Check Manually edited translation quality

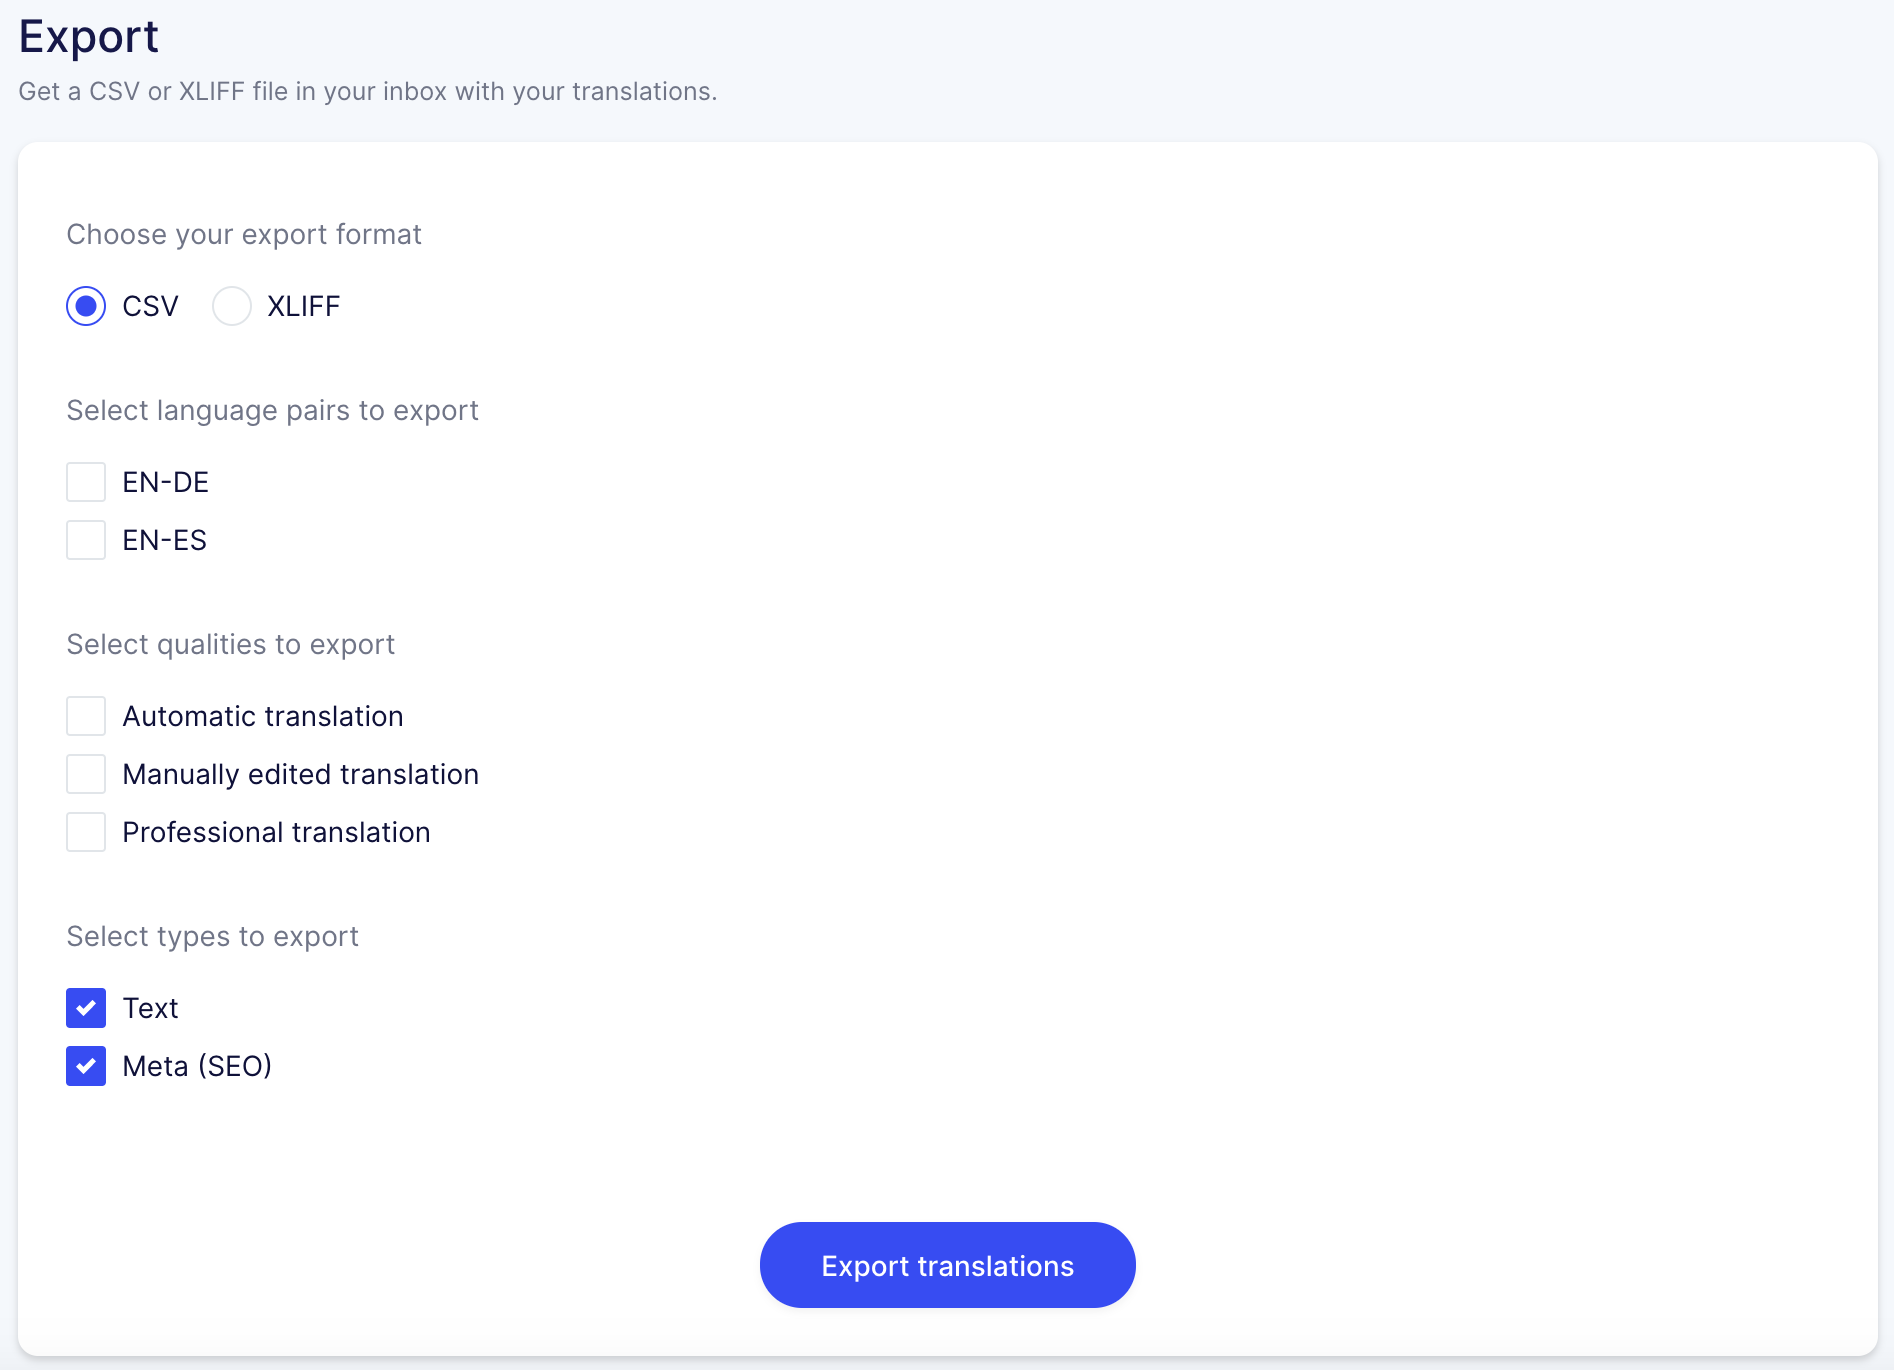click(86, 773)
